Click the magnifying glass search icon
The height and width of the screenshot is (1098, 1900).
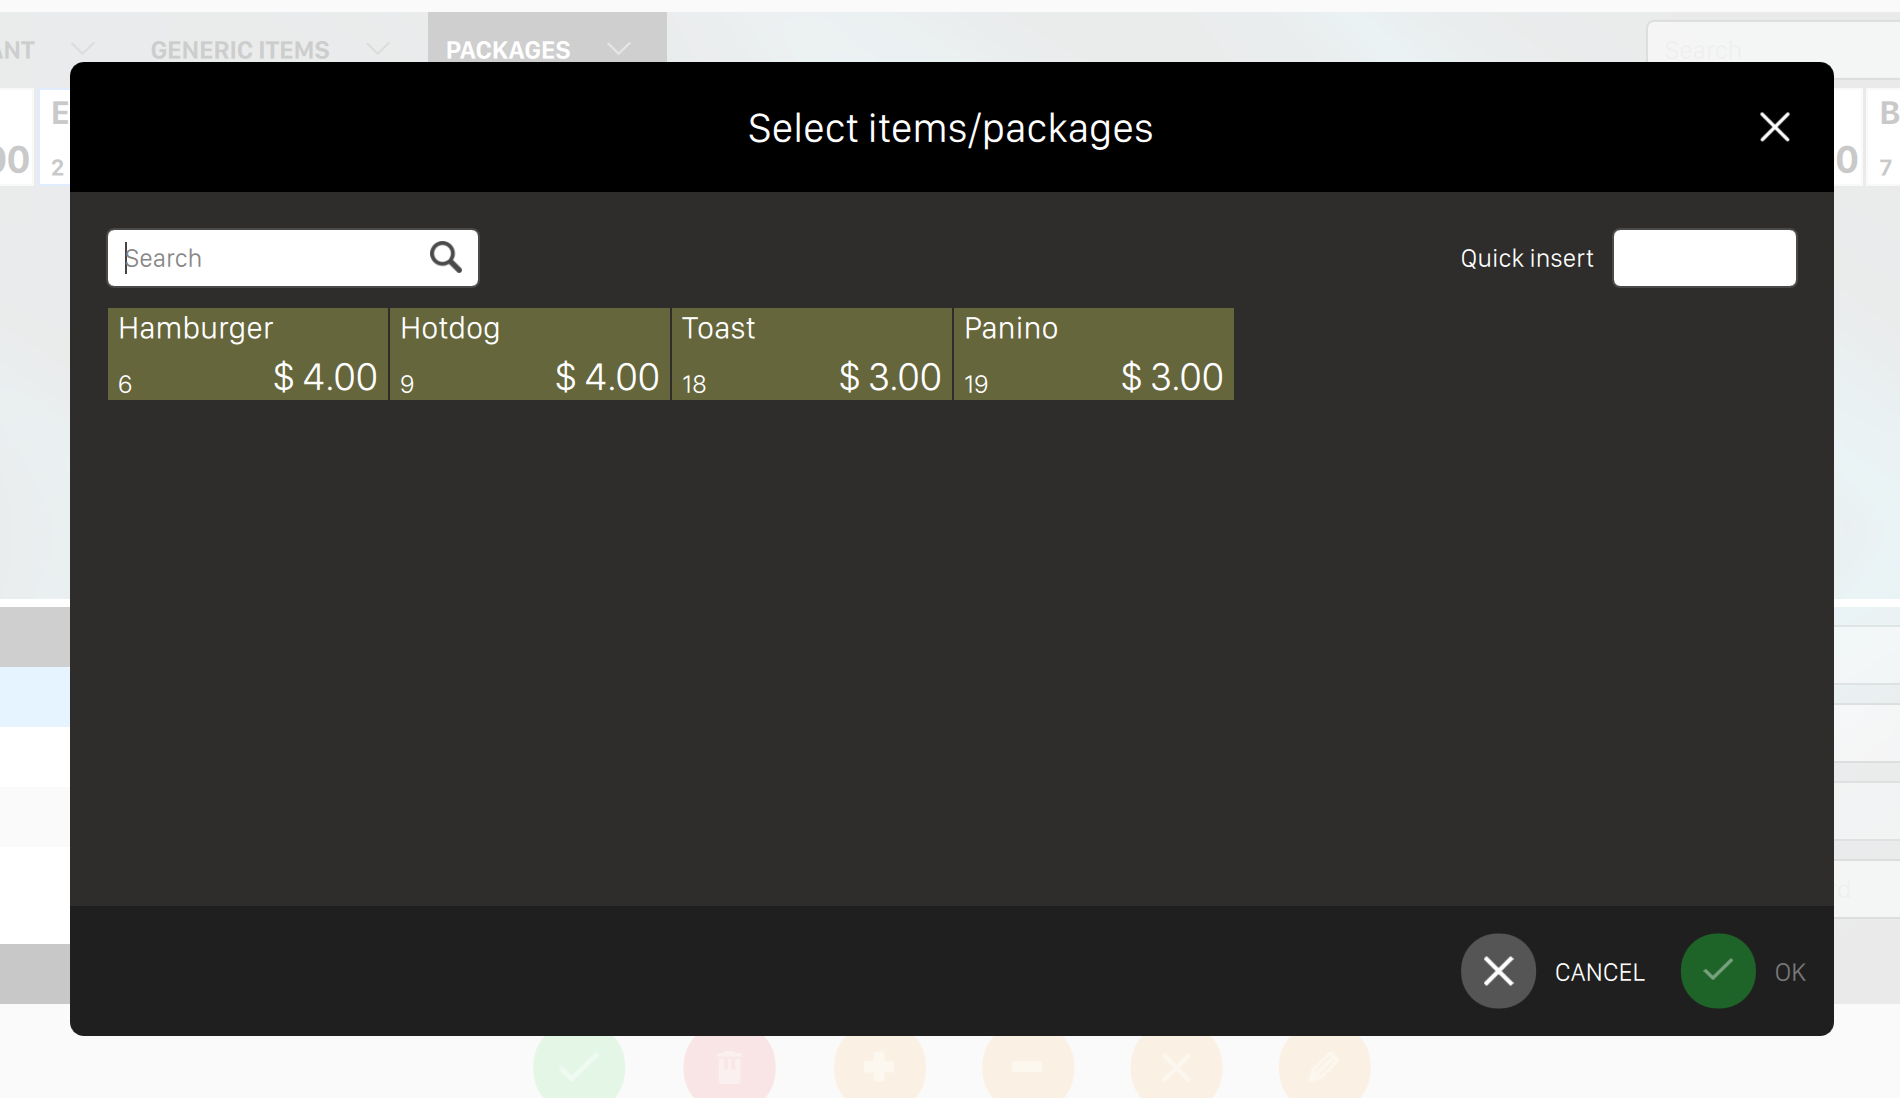pyautogui.click(x=446, y=258)
